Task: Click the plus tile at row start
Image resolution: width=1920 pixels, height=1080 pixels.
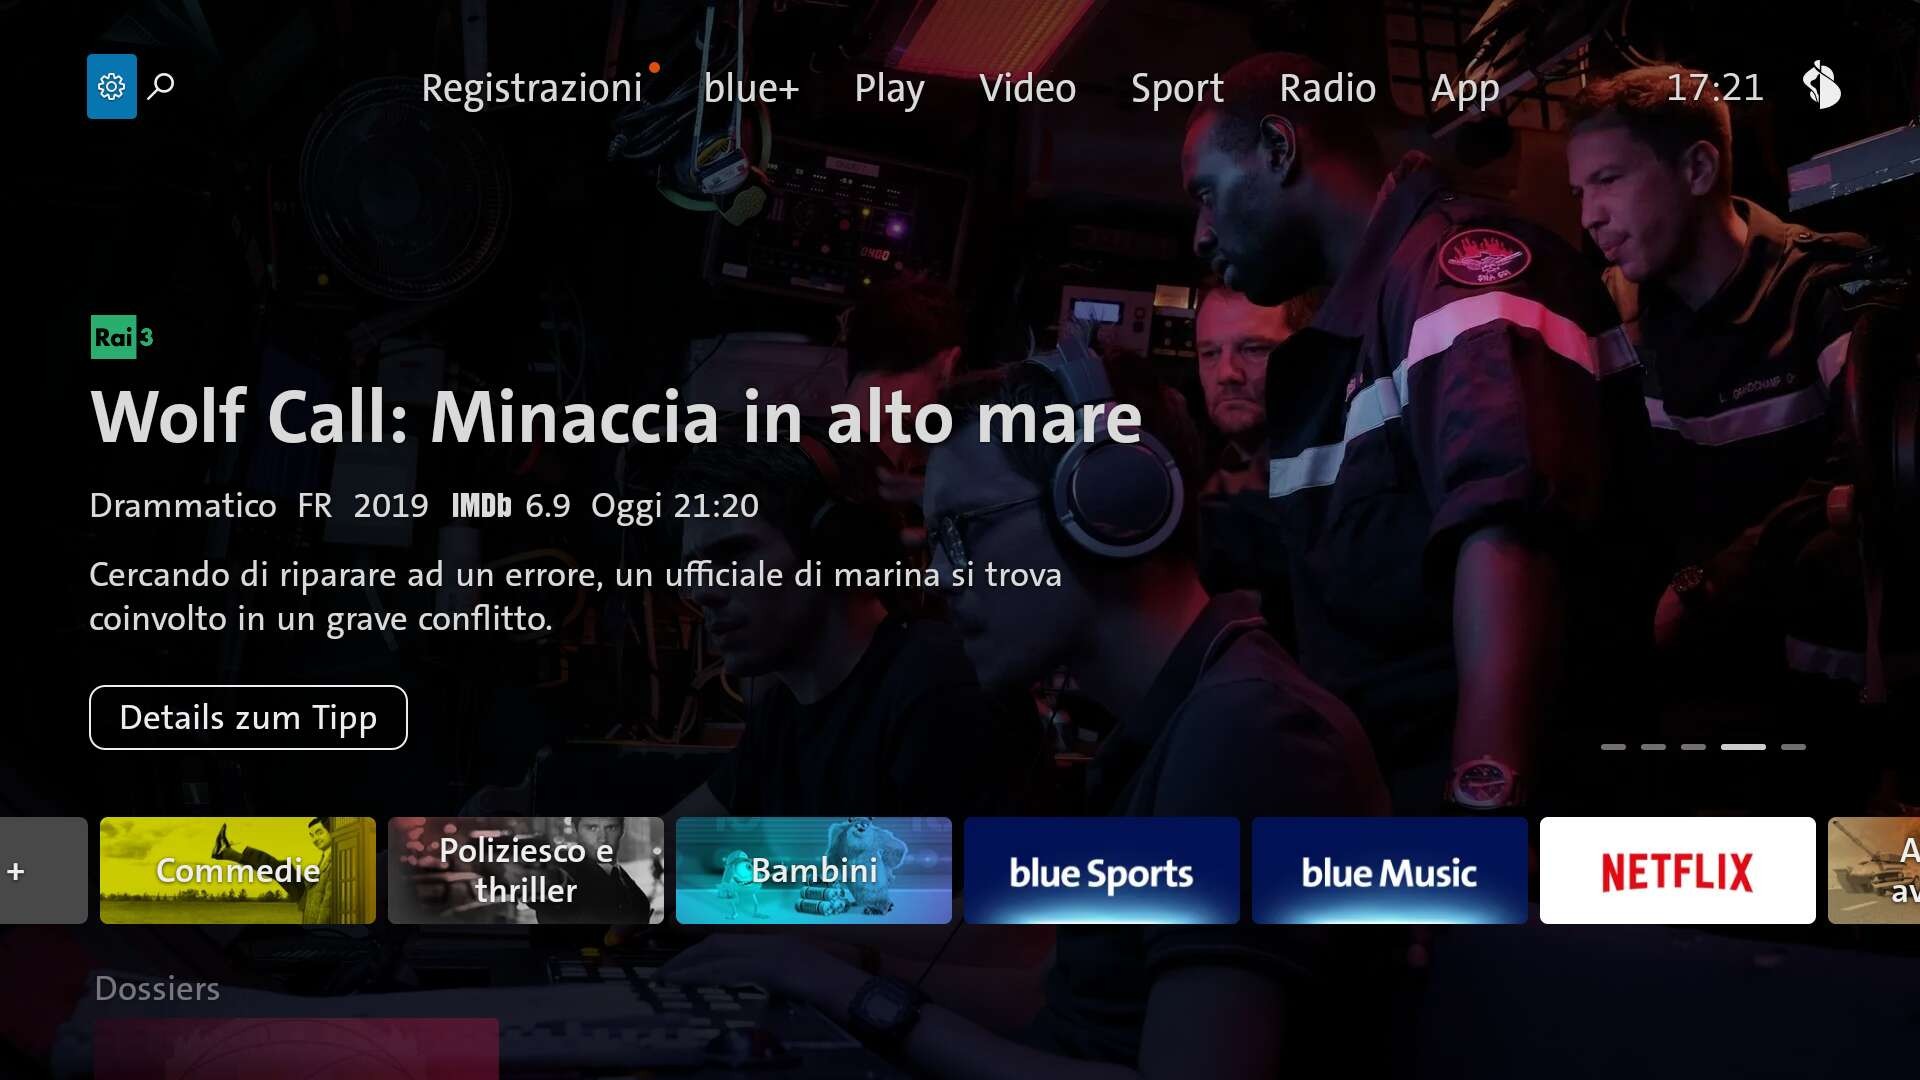Action: coord(42,870)
